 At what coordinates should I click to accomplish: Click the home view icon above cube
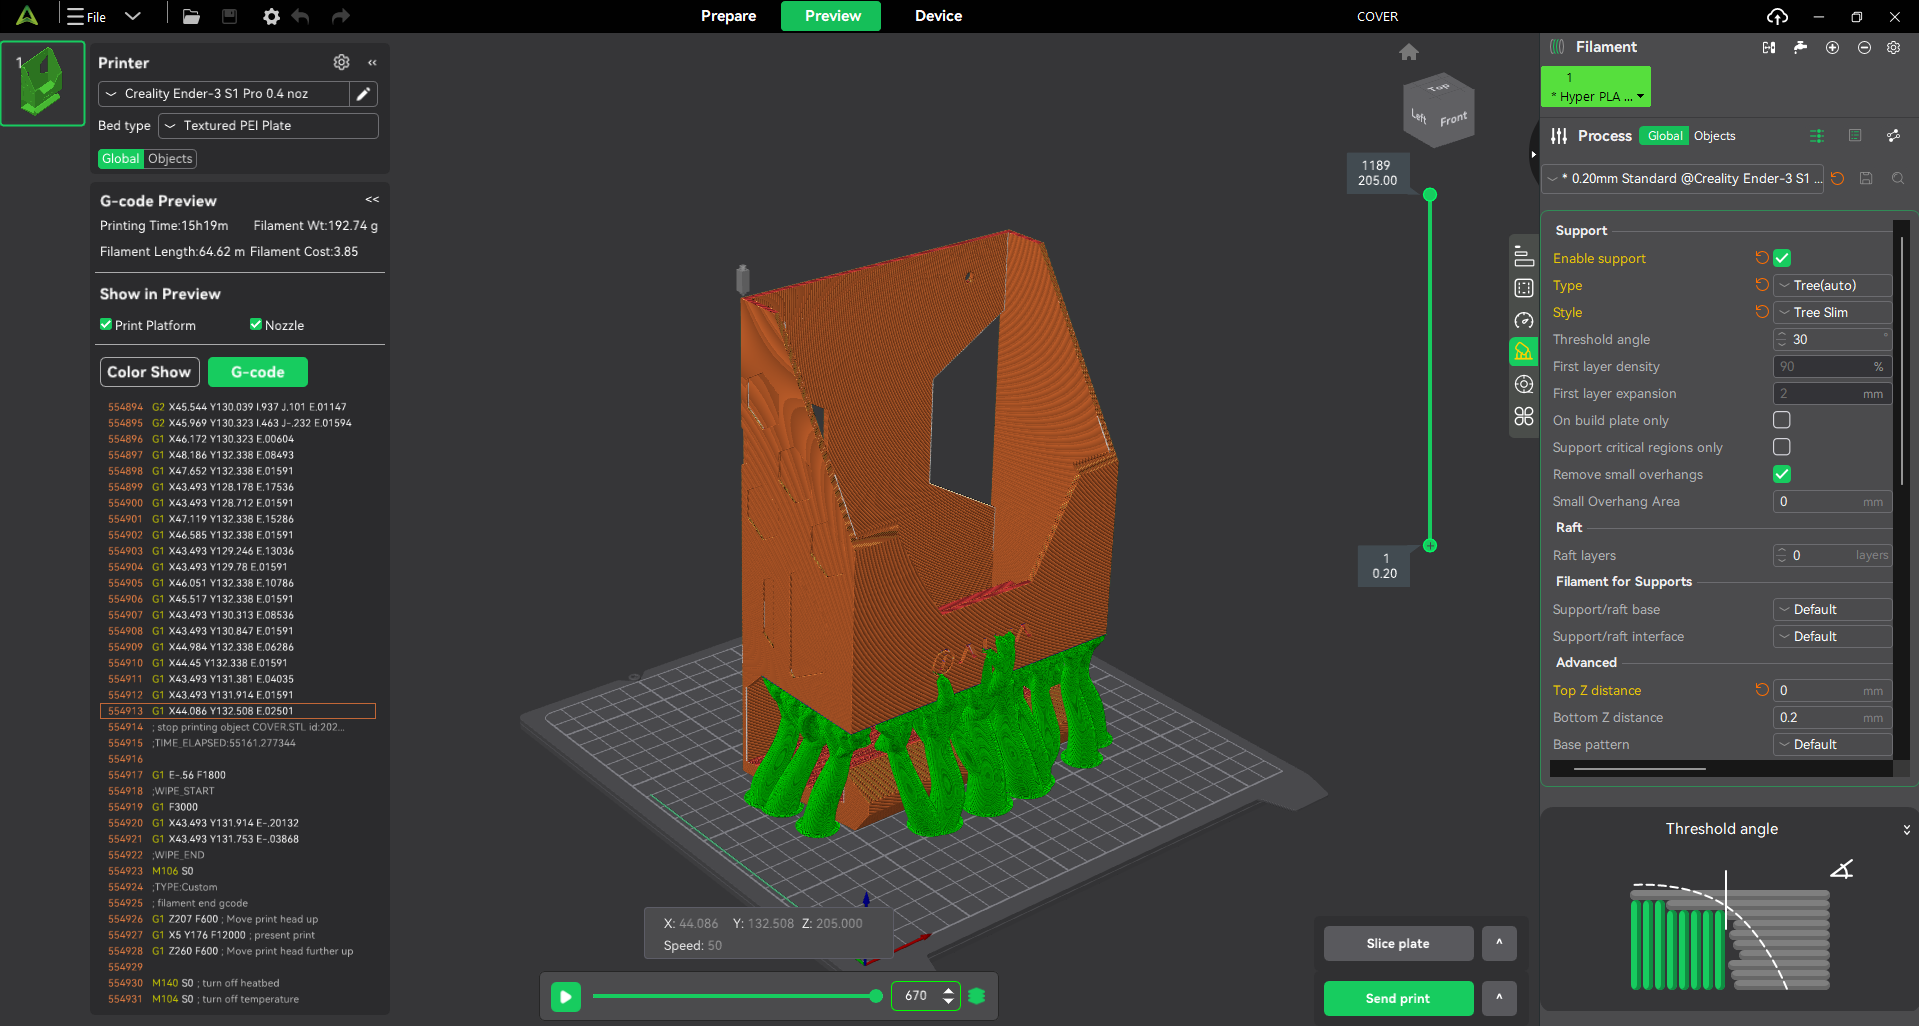(1409, 52)
